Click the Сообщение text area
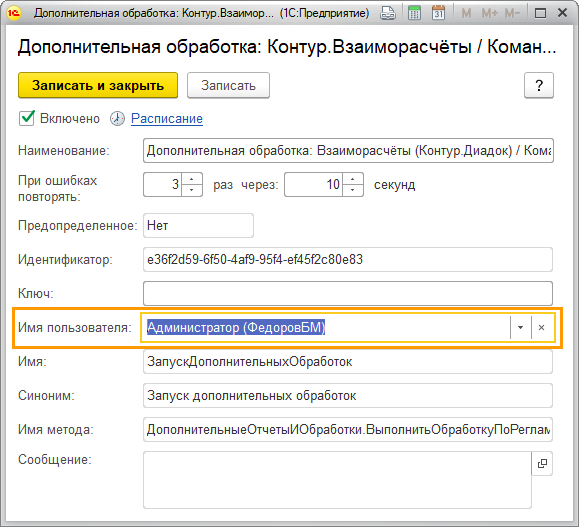Image resolution: width=579 pixels, height=527 pixels. click(x=338, y=480)
